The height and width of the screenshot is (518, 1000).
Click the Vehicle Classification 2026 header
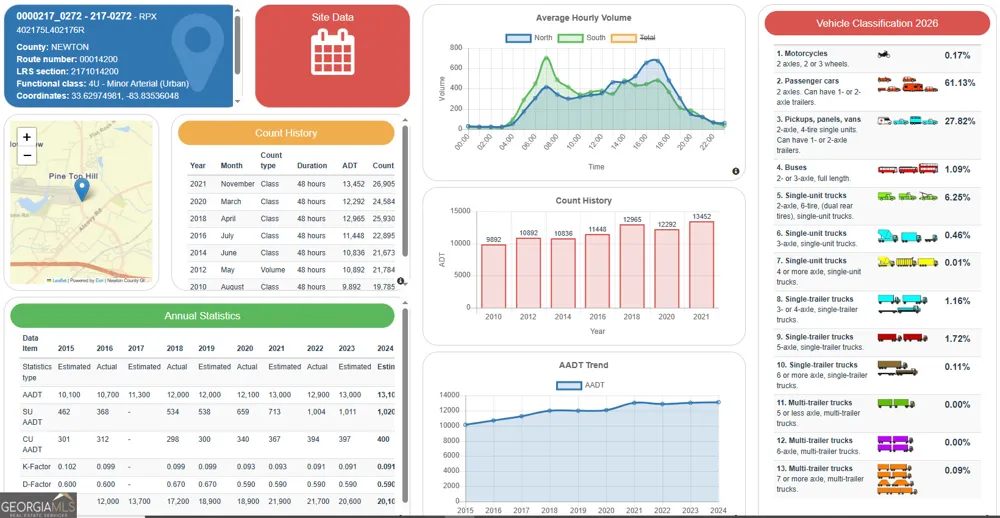[x=877, y=23]
